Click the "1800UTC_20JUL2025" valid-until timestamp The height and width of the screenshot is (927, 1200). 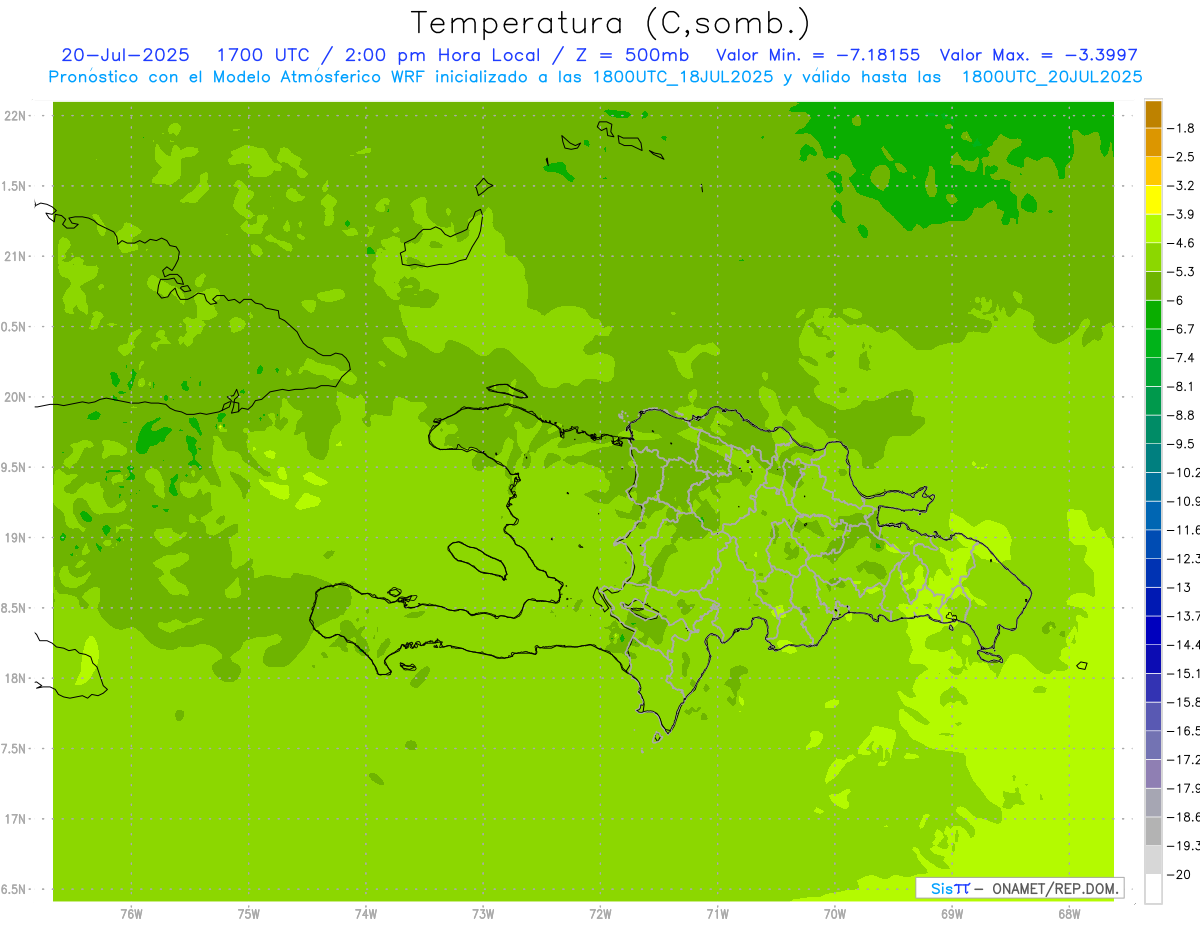[1052, 77]
